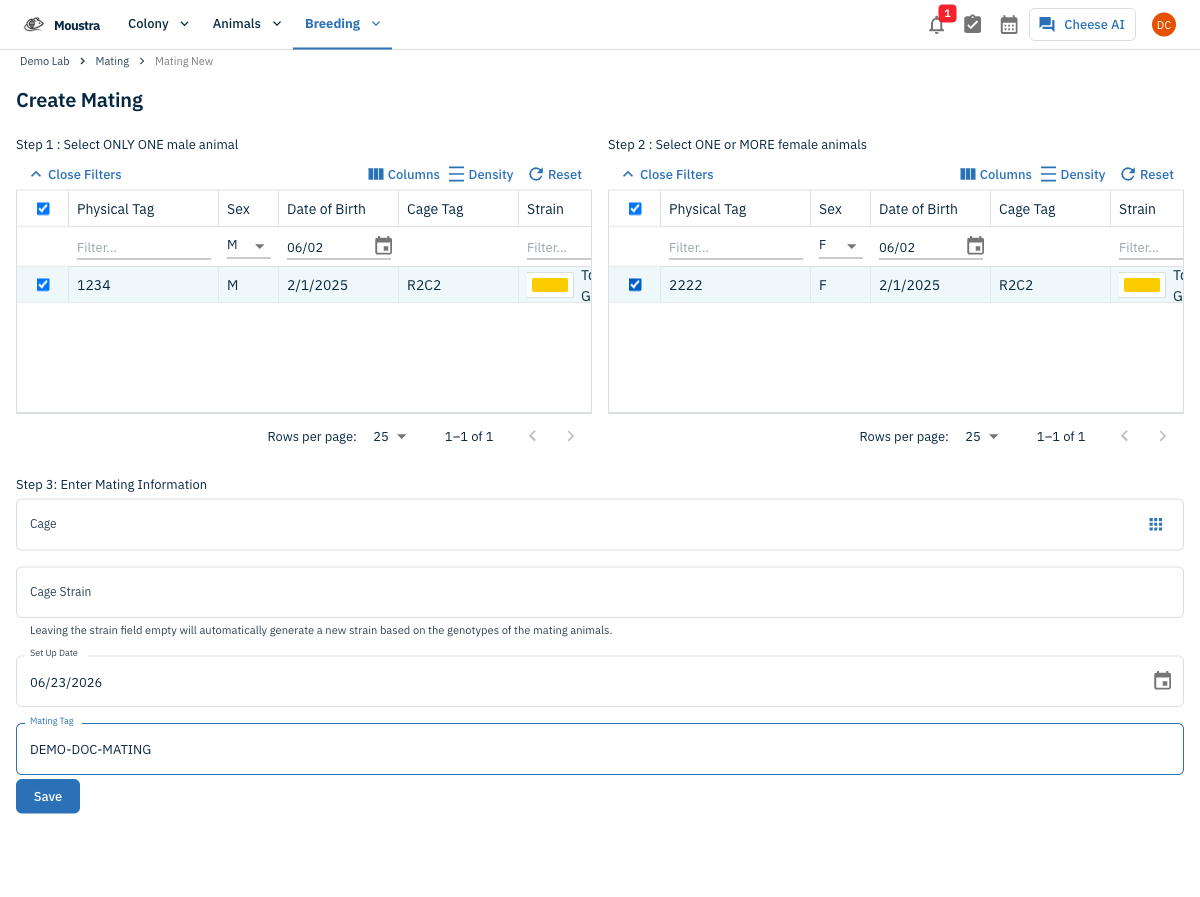The width and height of the screenshot is (1200, 897).
Task: Click the Moustra logo icon
Action: click(x=34, y=24)
